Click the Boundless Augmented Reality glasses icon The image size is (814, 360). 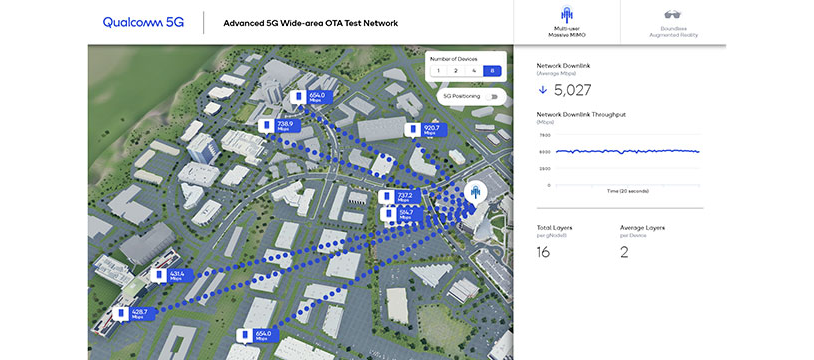tap(673, 15)
